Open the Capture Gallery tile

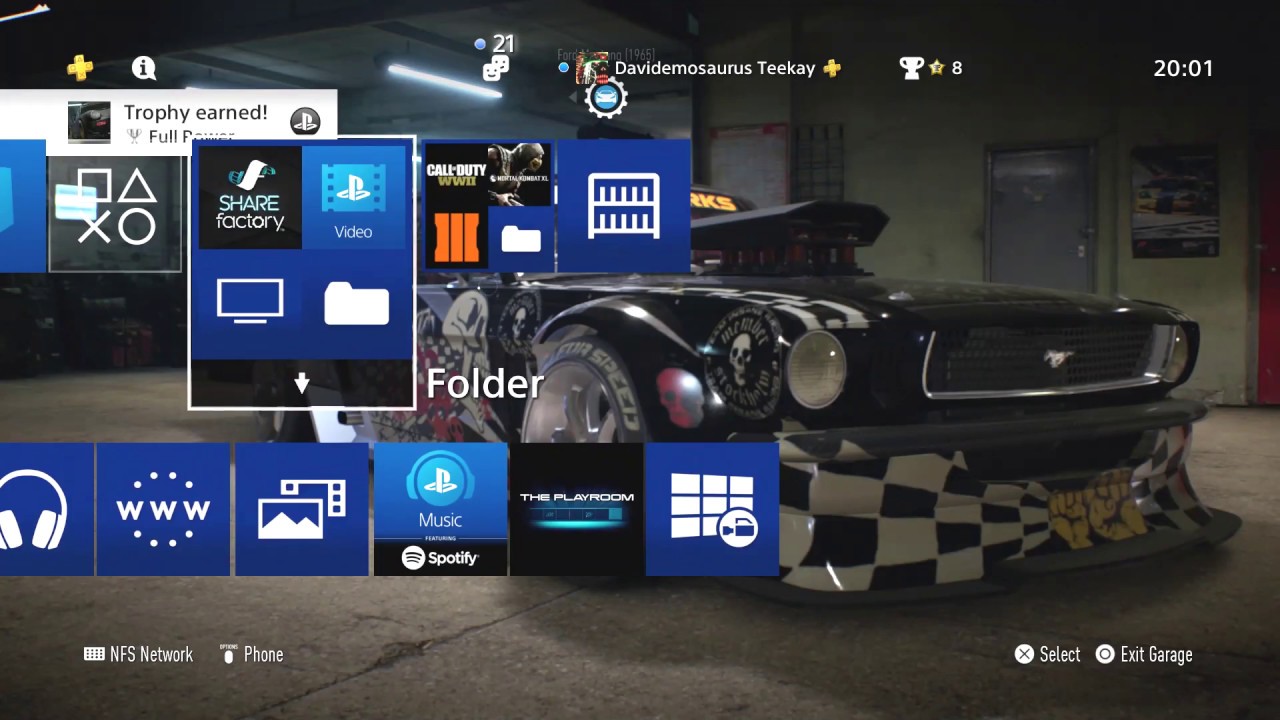coord(302,509)
